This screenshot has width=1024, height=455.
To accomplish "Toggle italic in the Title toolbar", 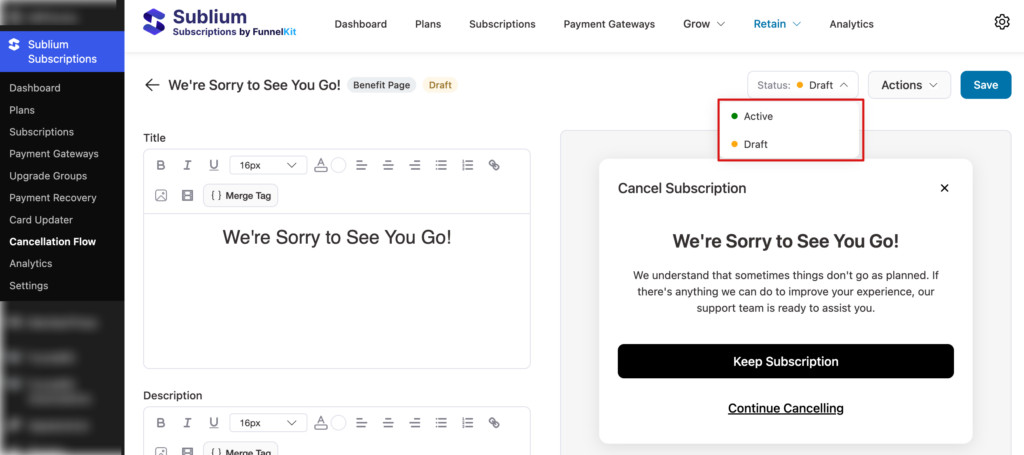I will [x=187, y=165].
